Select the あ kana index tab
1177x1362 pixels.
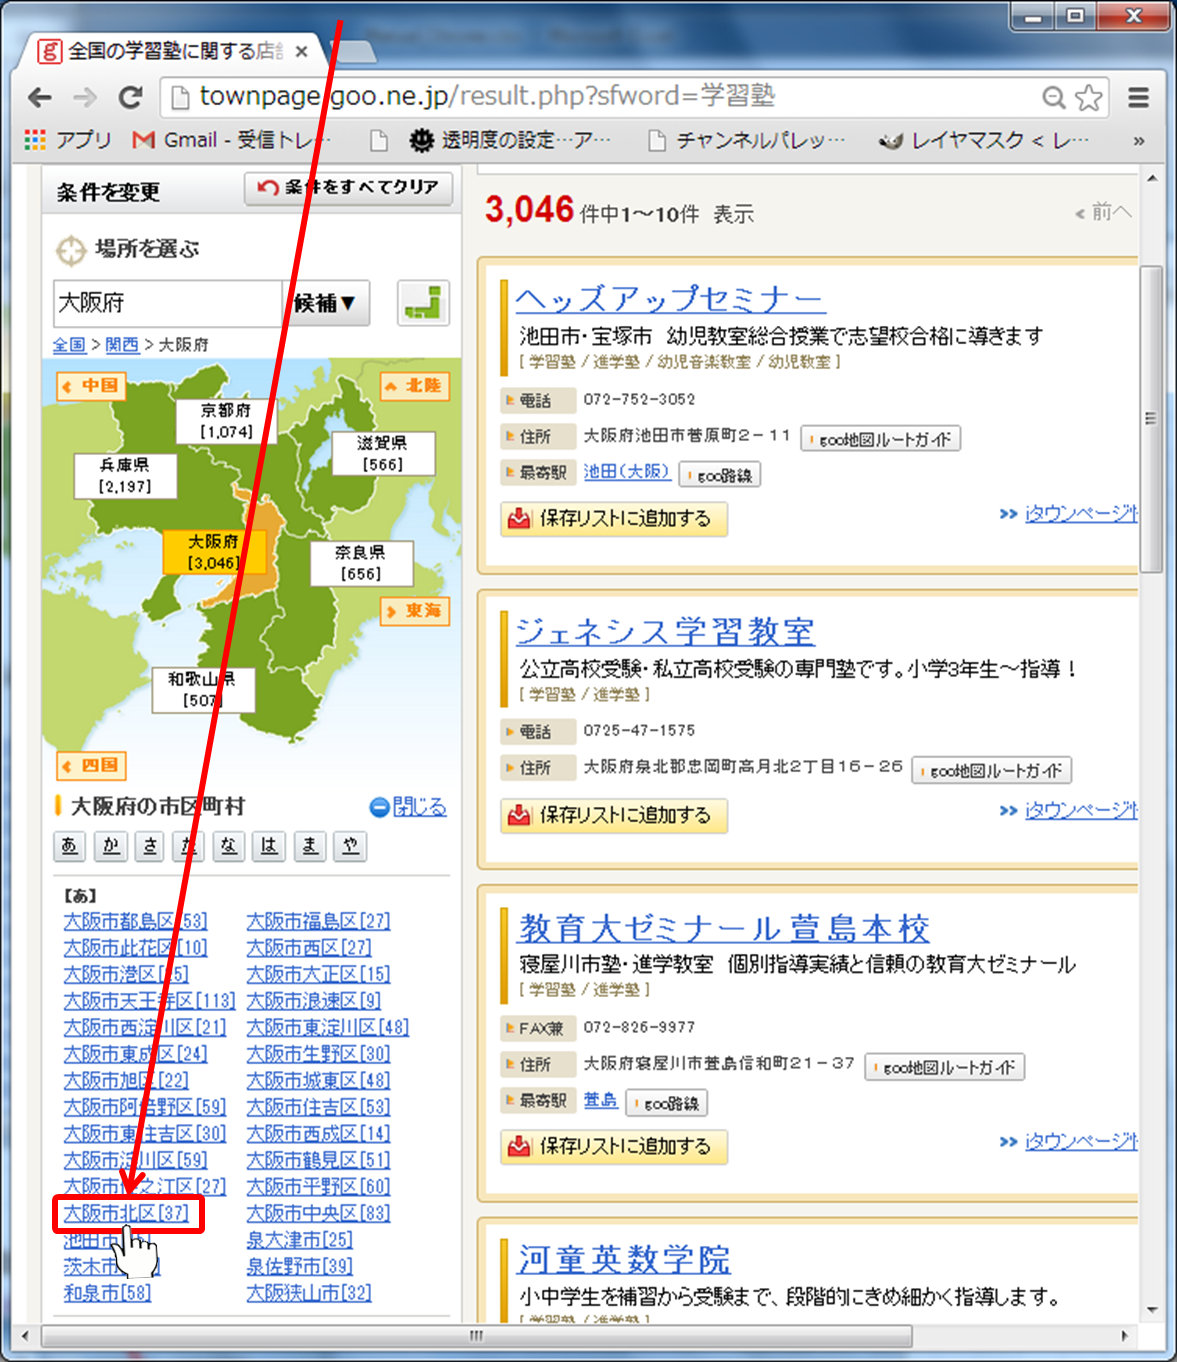coord(69,846)
